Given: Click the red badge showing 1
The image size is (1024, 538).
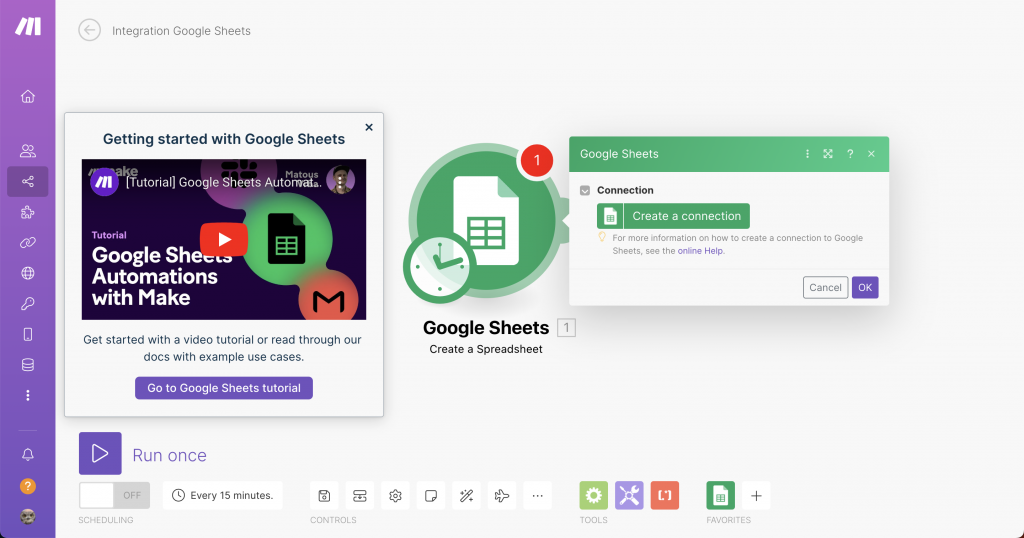Looking at the screenshot, I should tap(537, 160).
